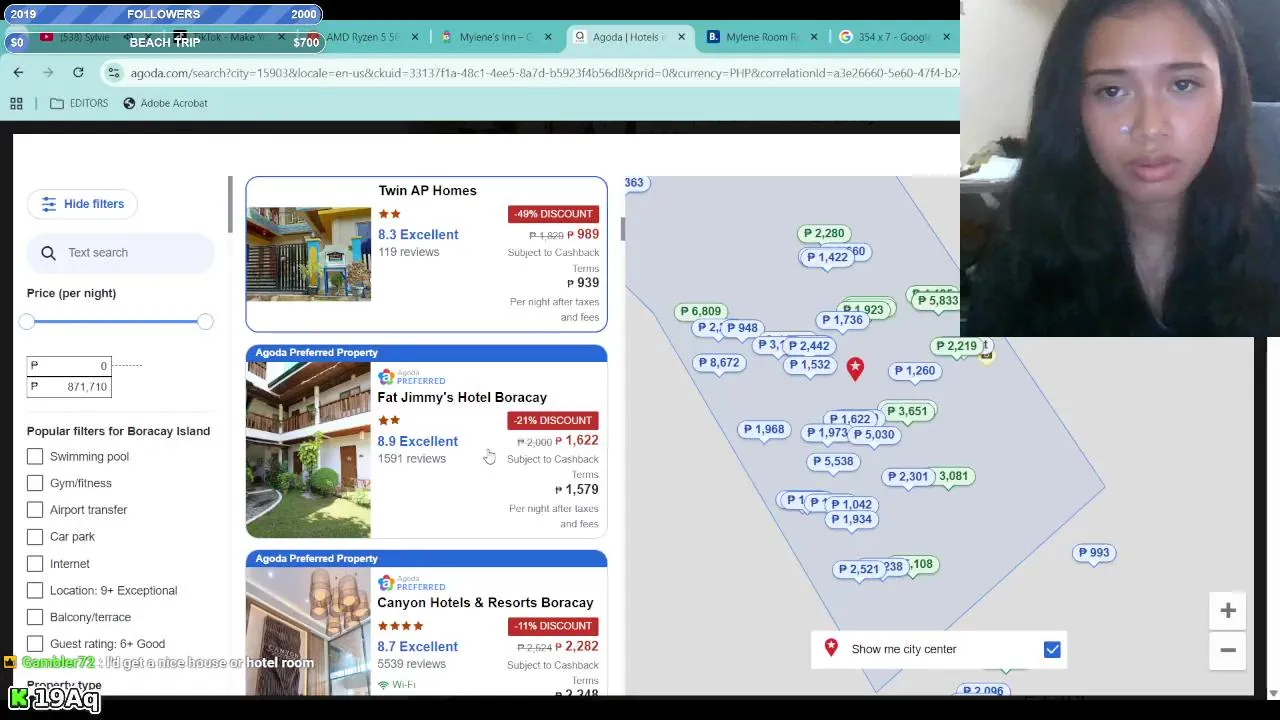Select the ₱ 2,280 map price marker
Image resolution: width=1280 pixels, height=720 pixels.
(x=824, y=234)
